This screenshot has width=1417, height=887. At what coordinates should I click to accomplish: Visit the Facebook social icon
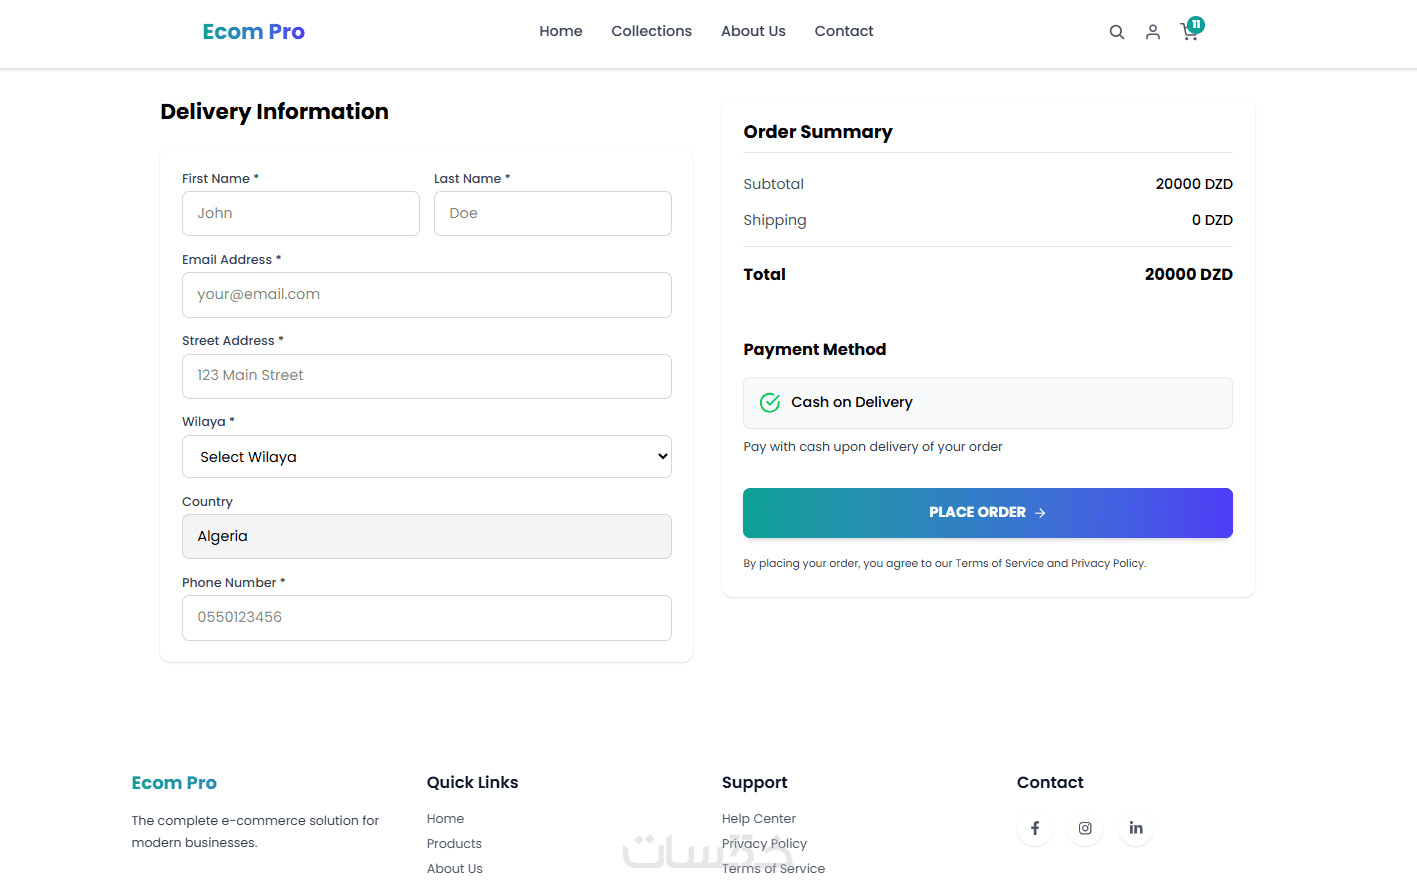pyautogui.click(x=1035, y=828)
